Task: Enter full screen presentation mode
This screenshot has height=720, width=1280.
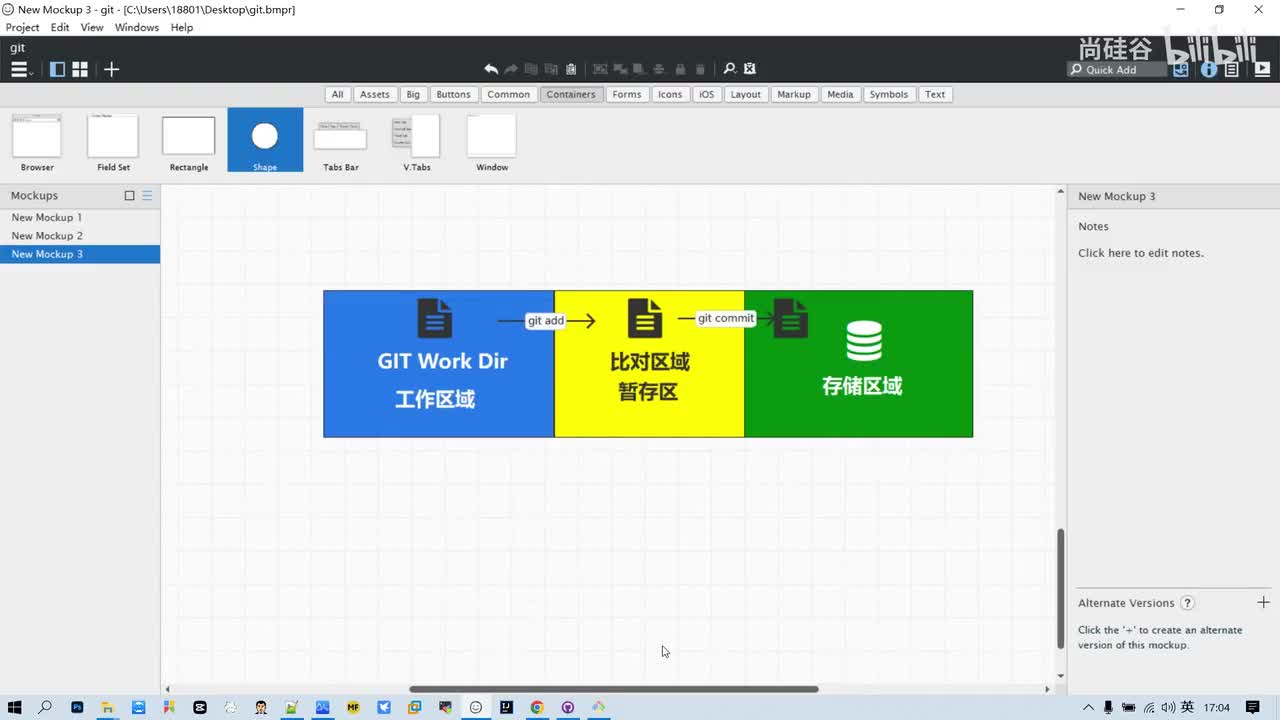Action: [1262, 69]
